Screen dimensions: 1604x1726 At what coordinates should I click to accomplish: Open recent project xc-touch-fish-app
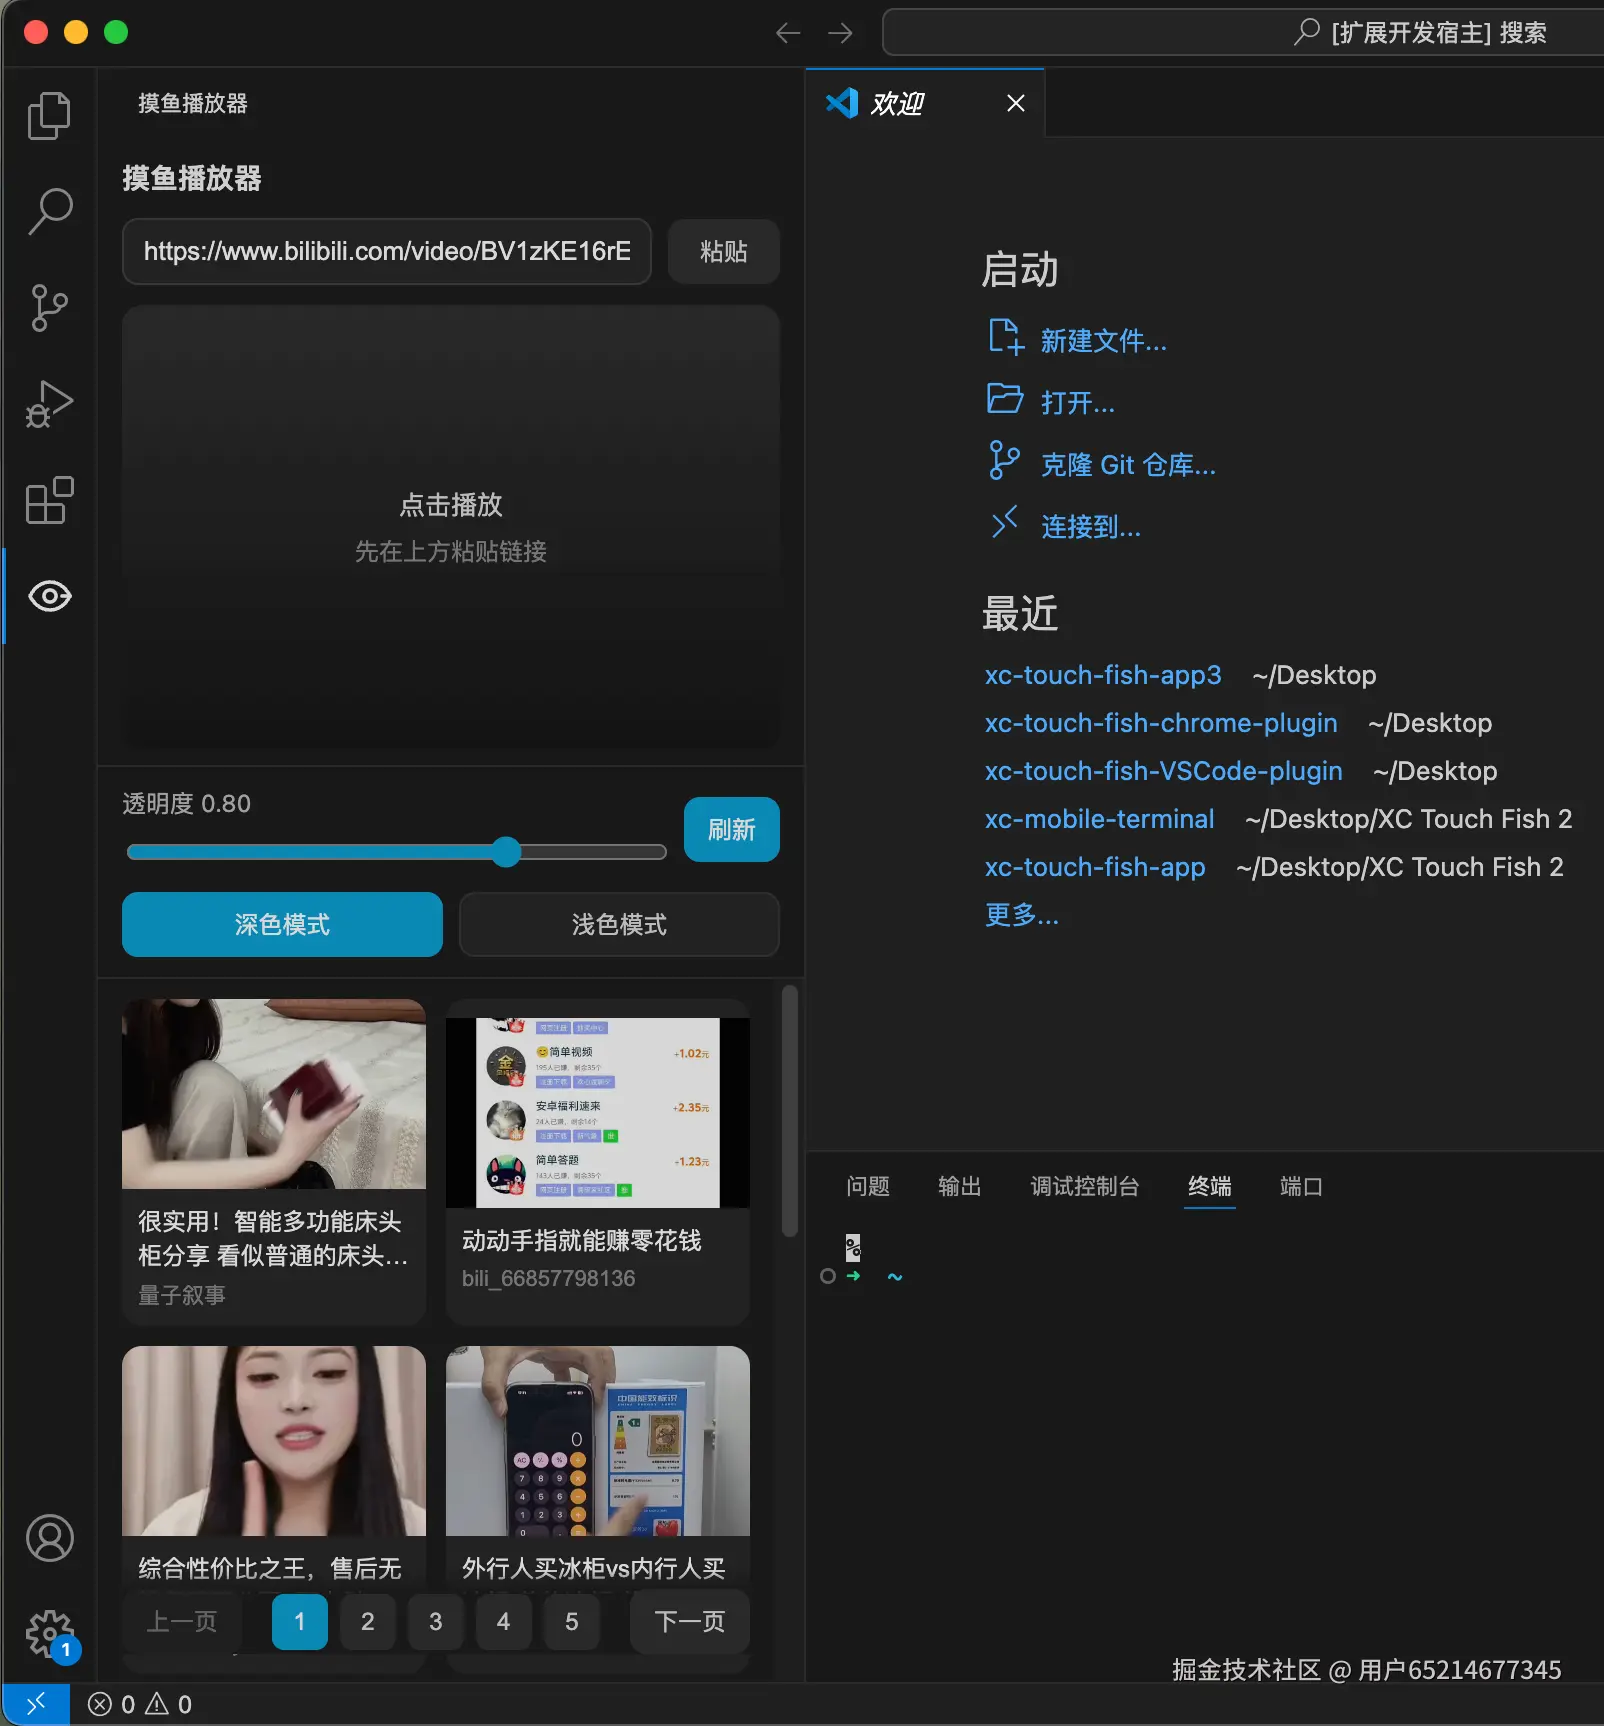tap(1095, 867)
